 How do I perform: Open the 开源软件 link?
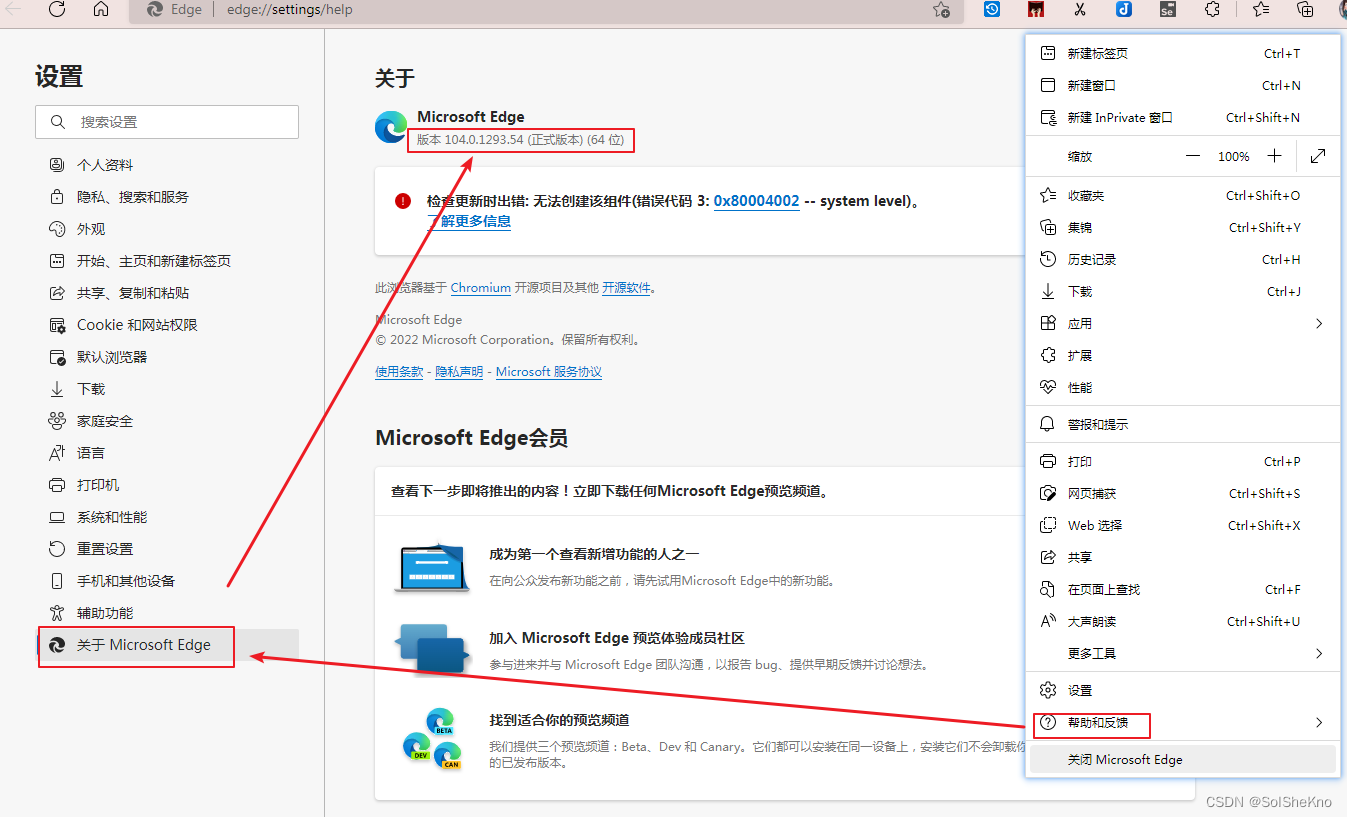pyautogui.click(x=626, y=287)
